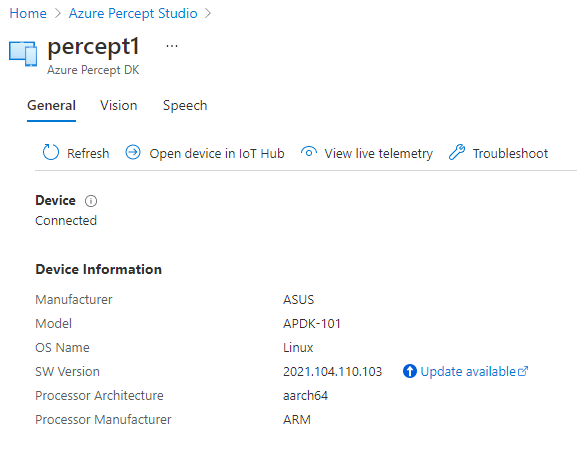577x474 pixels.
Task: Click the chevron after Azure Percept Studio
Action: coord(208,14)
